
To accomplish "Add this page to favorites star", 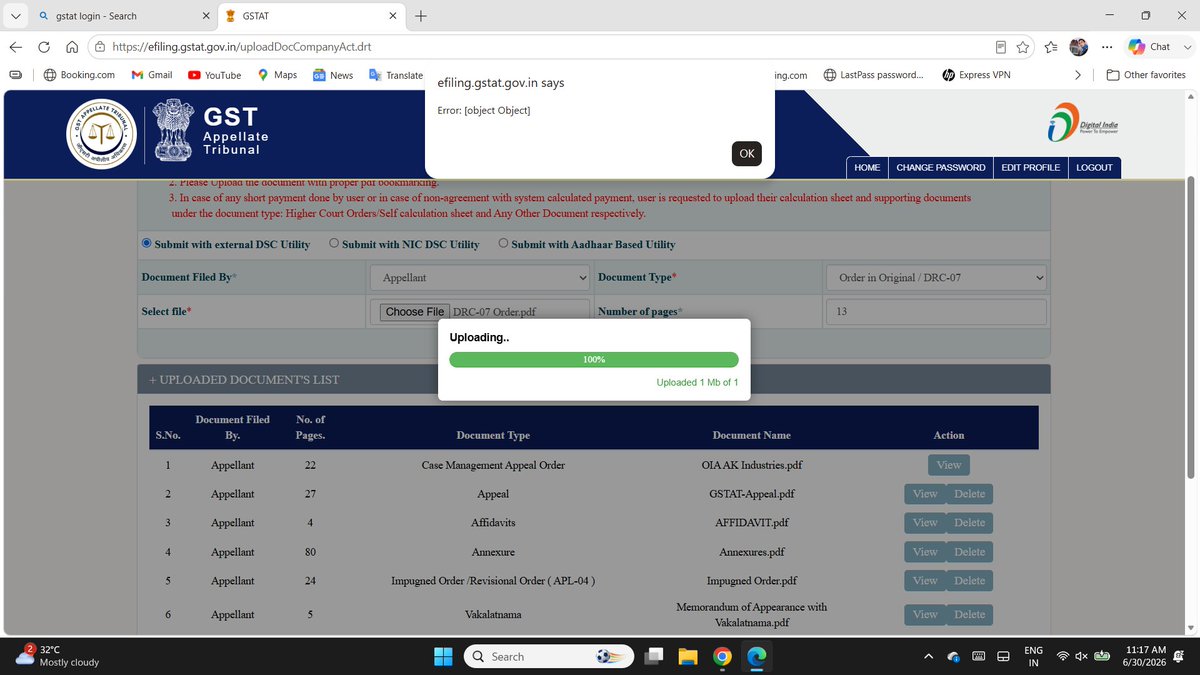I will tap(1023, 46).
